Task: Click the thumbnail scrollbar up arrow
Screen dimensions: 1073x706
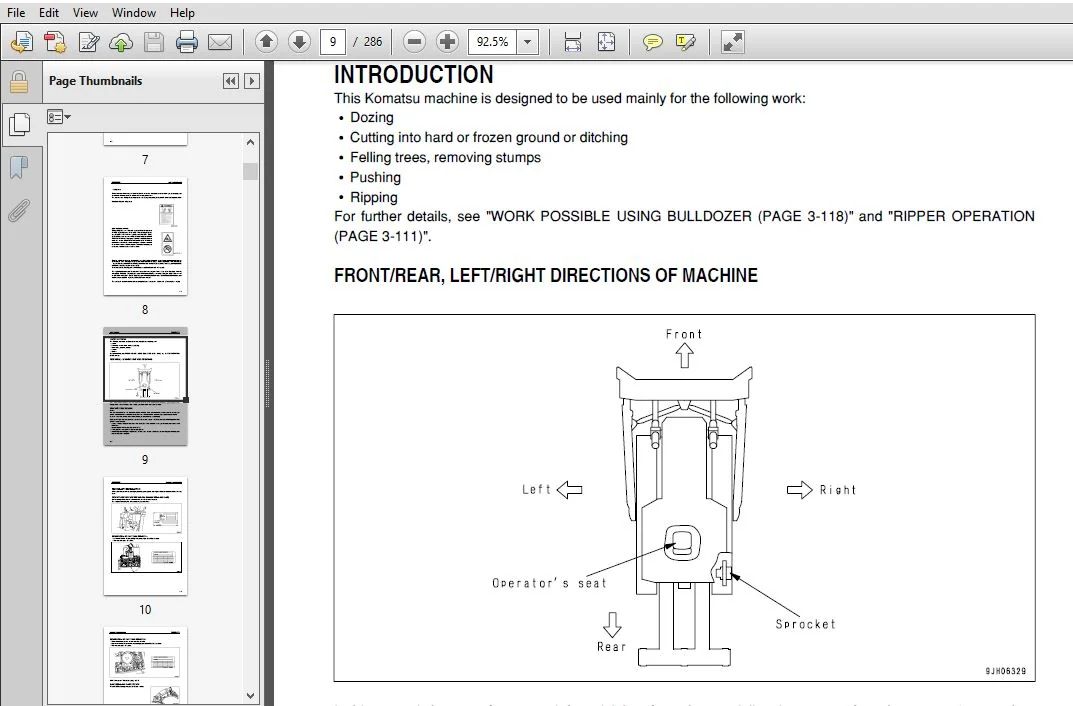Action: click(x=250, y=142)
